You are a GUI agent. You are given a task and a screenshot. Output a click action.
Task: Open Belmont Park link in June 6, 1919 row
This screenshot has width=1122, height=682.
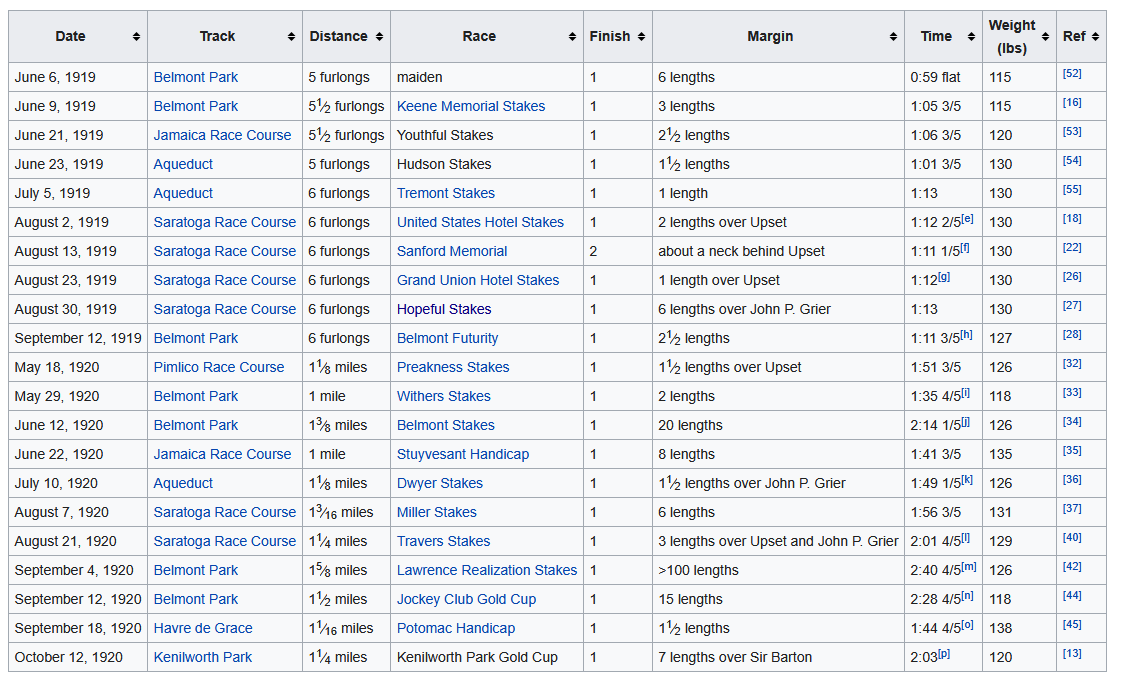click(195, 77)
